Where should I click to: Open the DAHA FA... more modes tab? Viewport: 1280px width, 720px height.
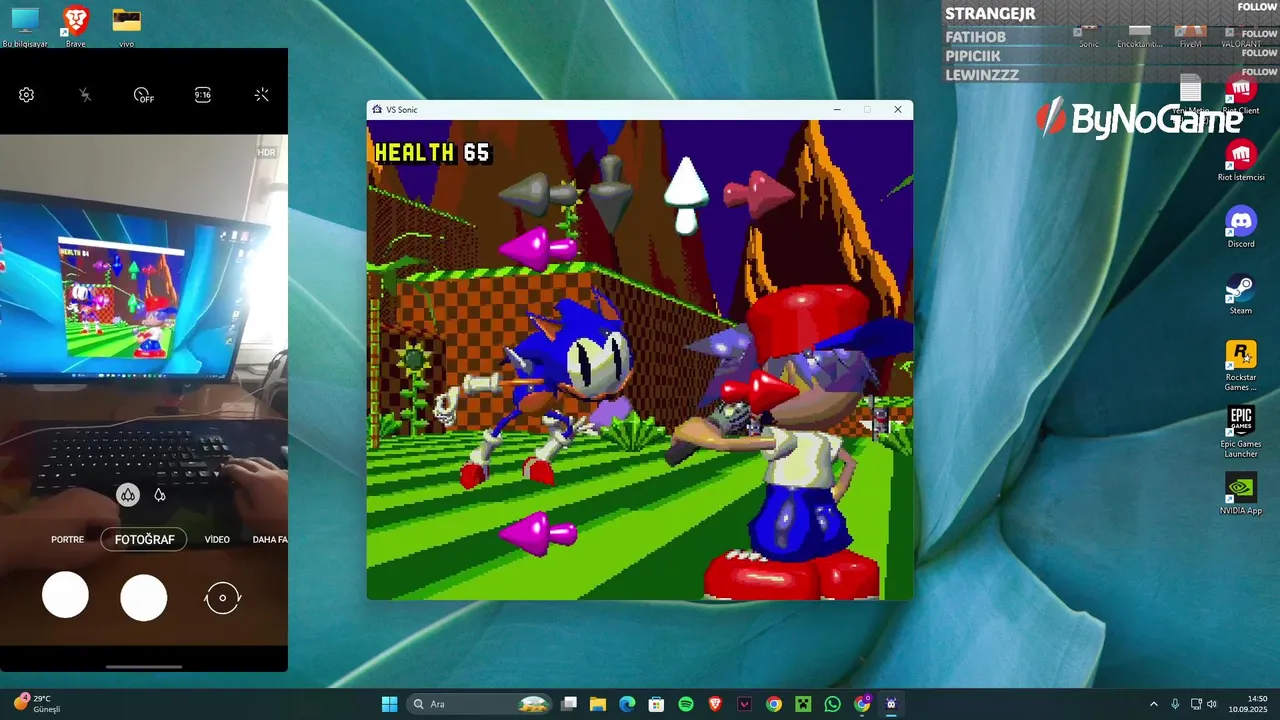pyautogui.click(x=270, y=540)
